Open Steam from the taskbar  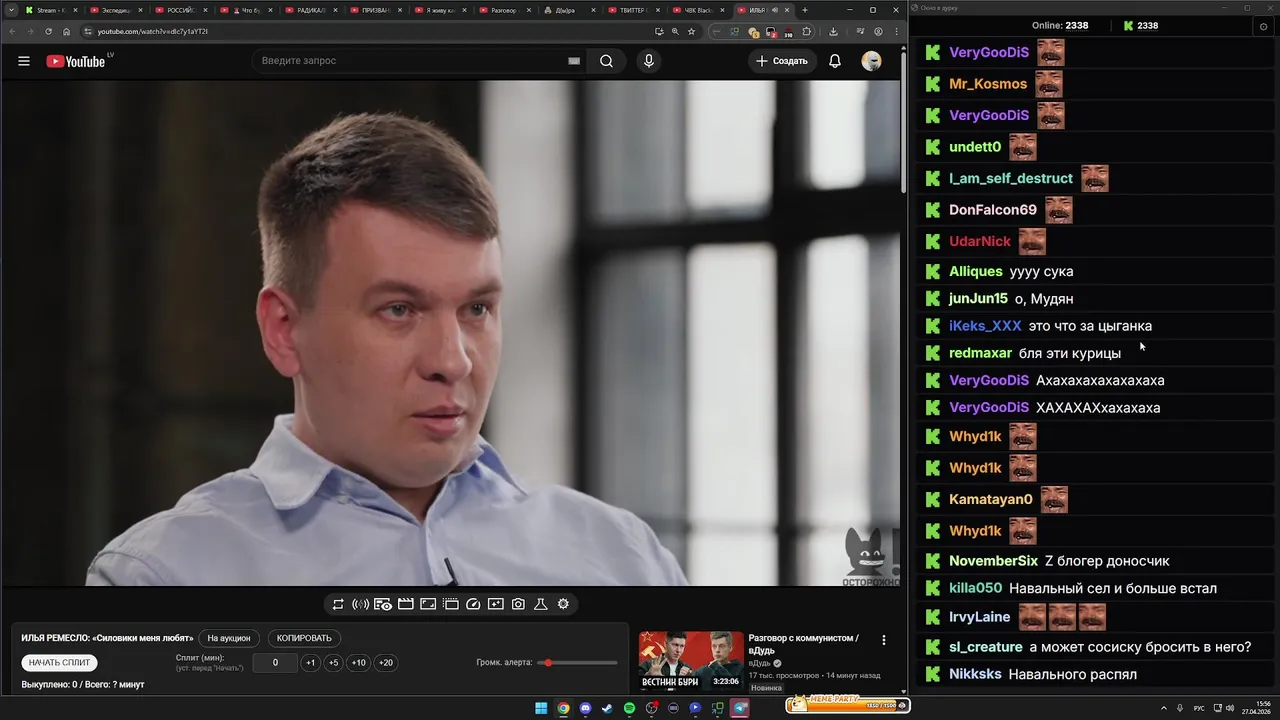[607, 708]
